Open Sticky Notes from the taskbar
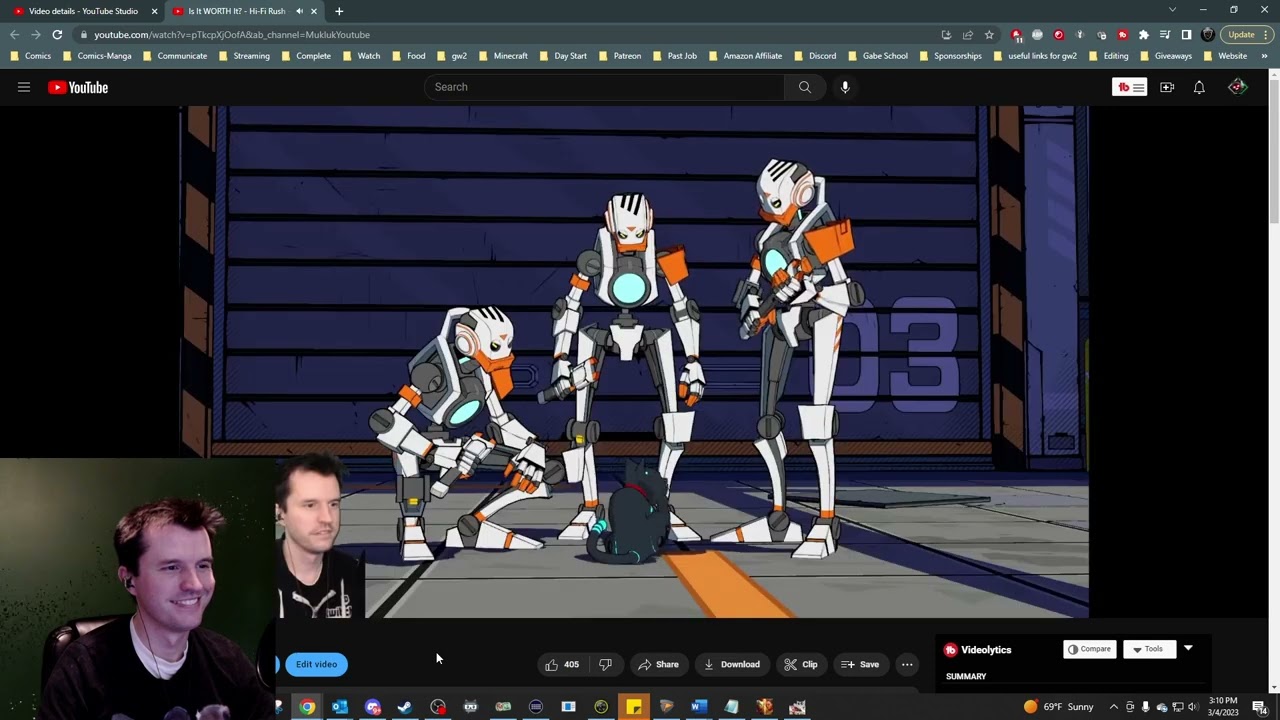Viewport: 1280px width, 720px height. (x=634, y=707)
